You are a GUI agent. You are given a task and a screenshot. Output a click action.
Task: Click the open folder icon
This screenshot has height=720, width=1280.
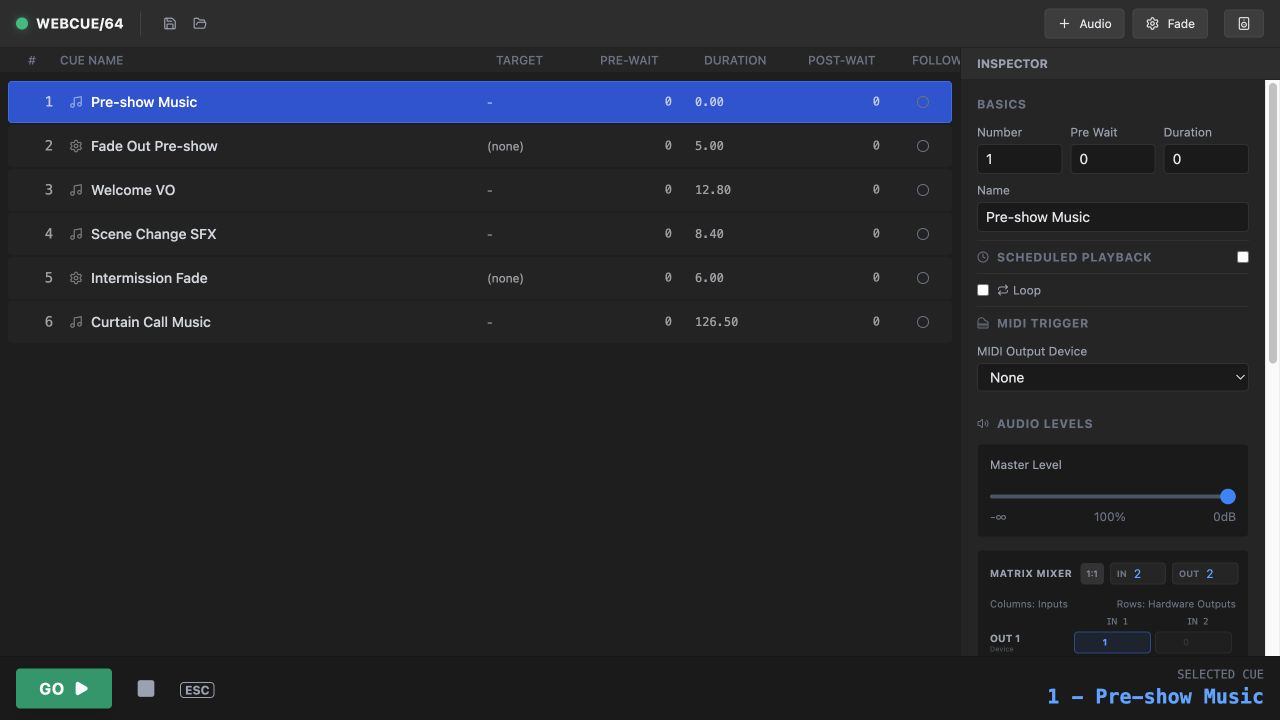tap(200, 23)
